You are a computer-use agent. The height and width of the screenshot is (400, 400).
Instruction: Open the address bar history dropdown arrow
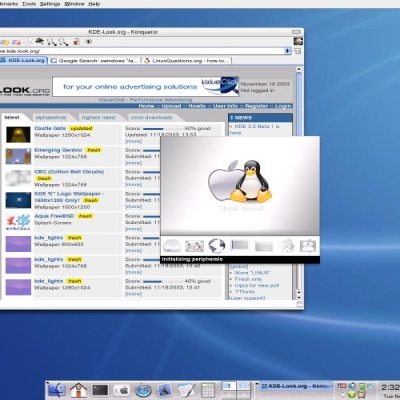coord(288,51)
